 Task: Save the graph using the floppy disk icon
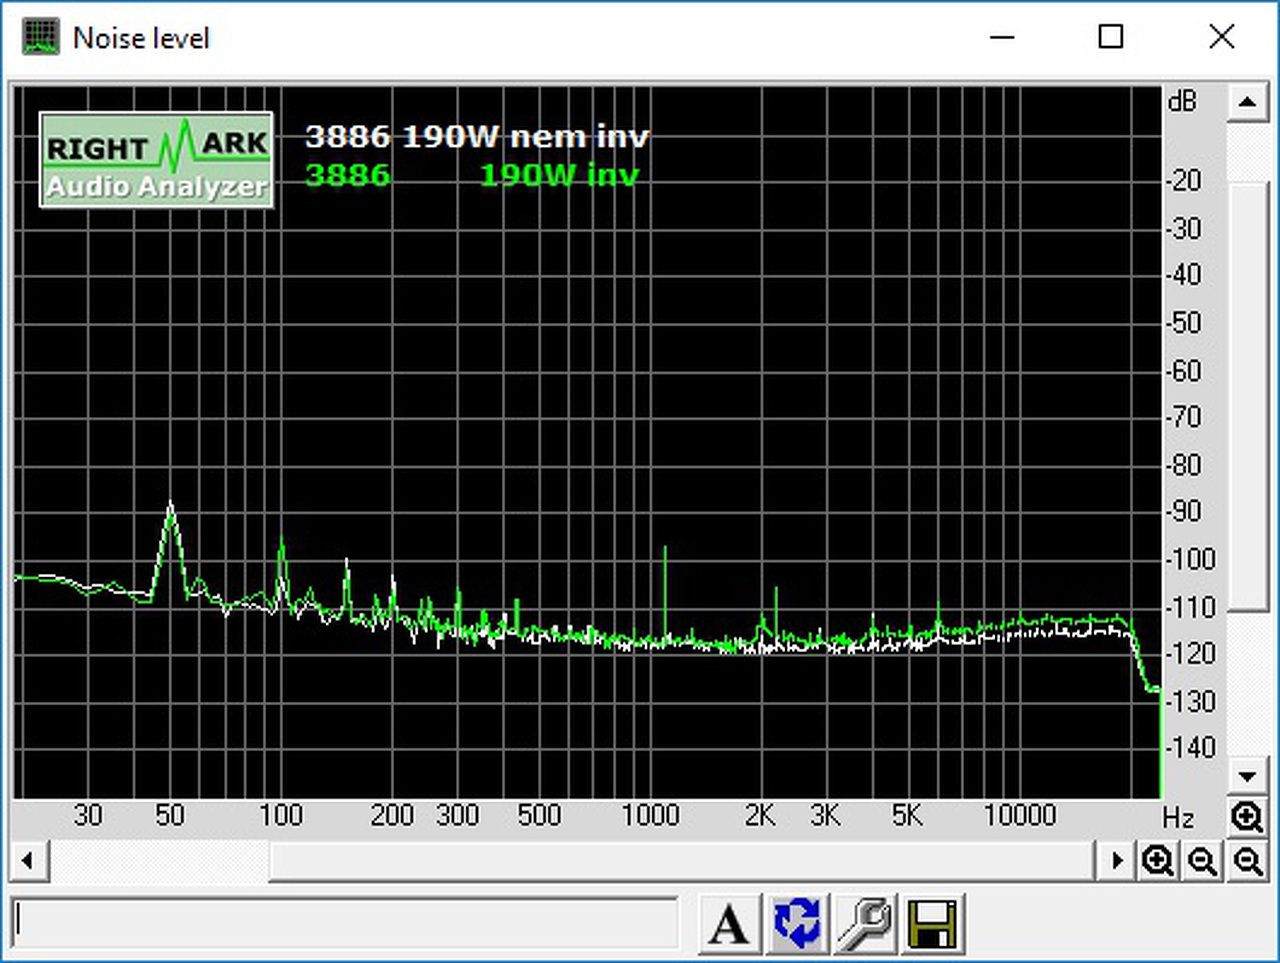click(931, 923)
